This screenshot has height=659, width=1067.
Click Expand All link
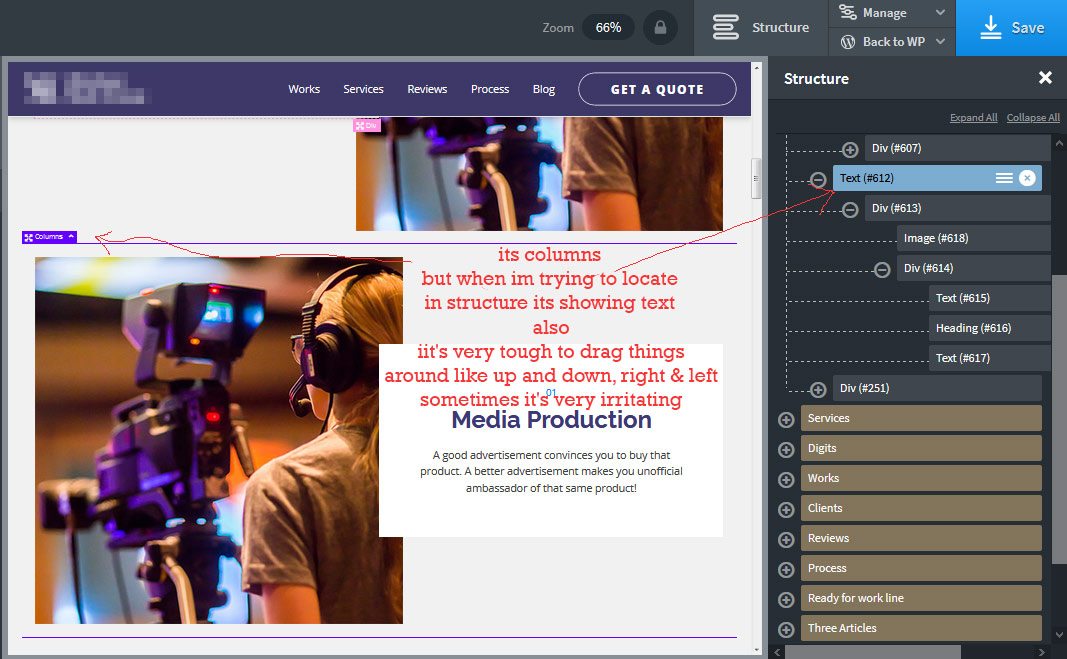[973, 117]
